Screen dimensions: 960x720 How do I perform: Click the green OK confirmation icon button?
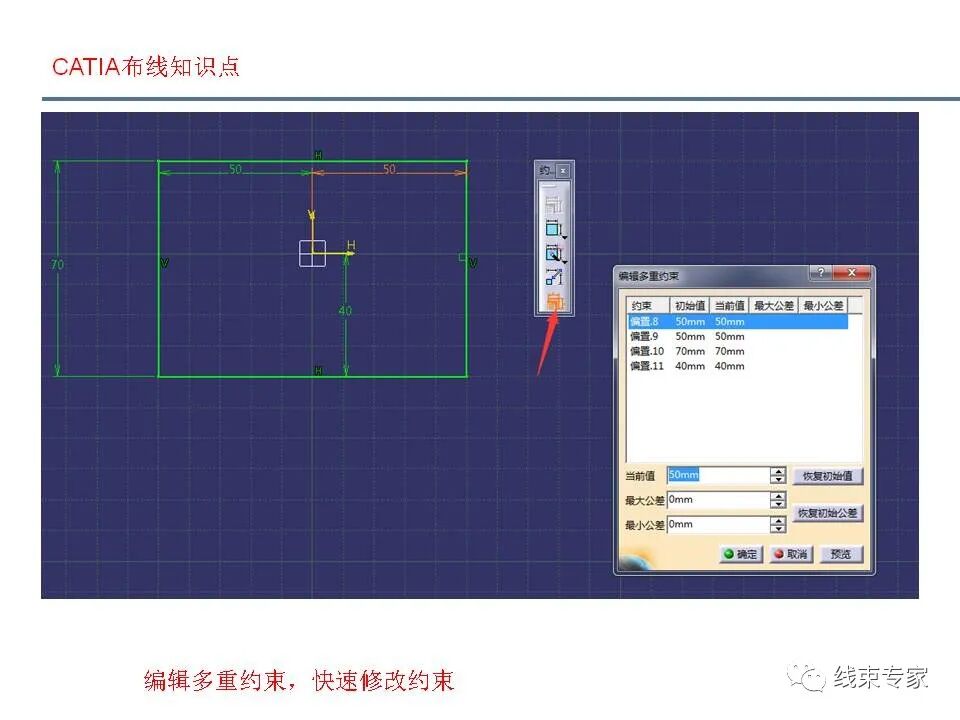(727, 553)
